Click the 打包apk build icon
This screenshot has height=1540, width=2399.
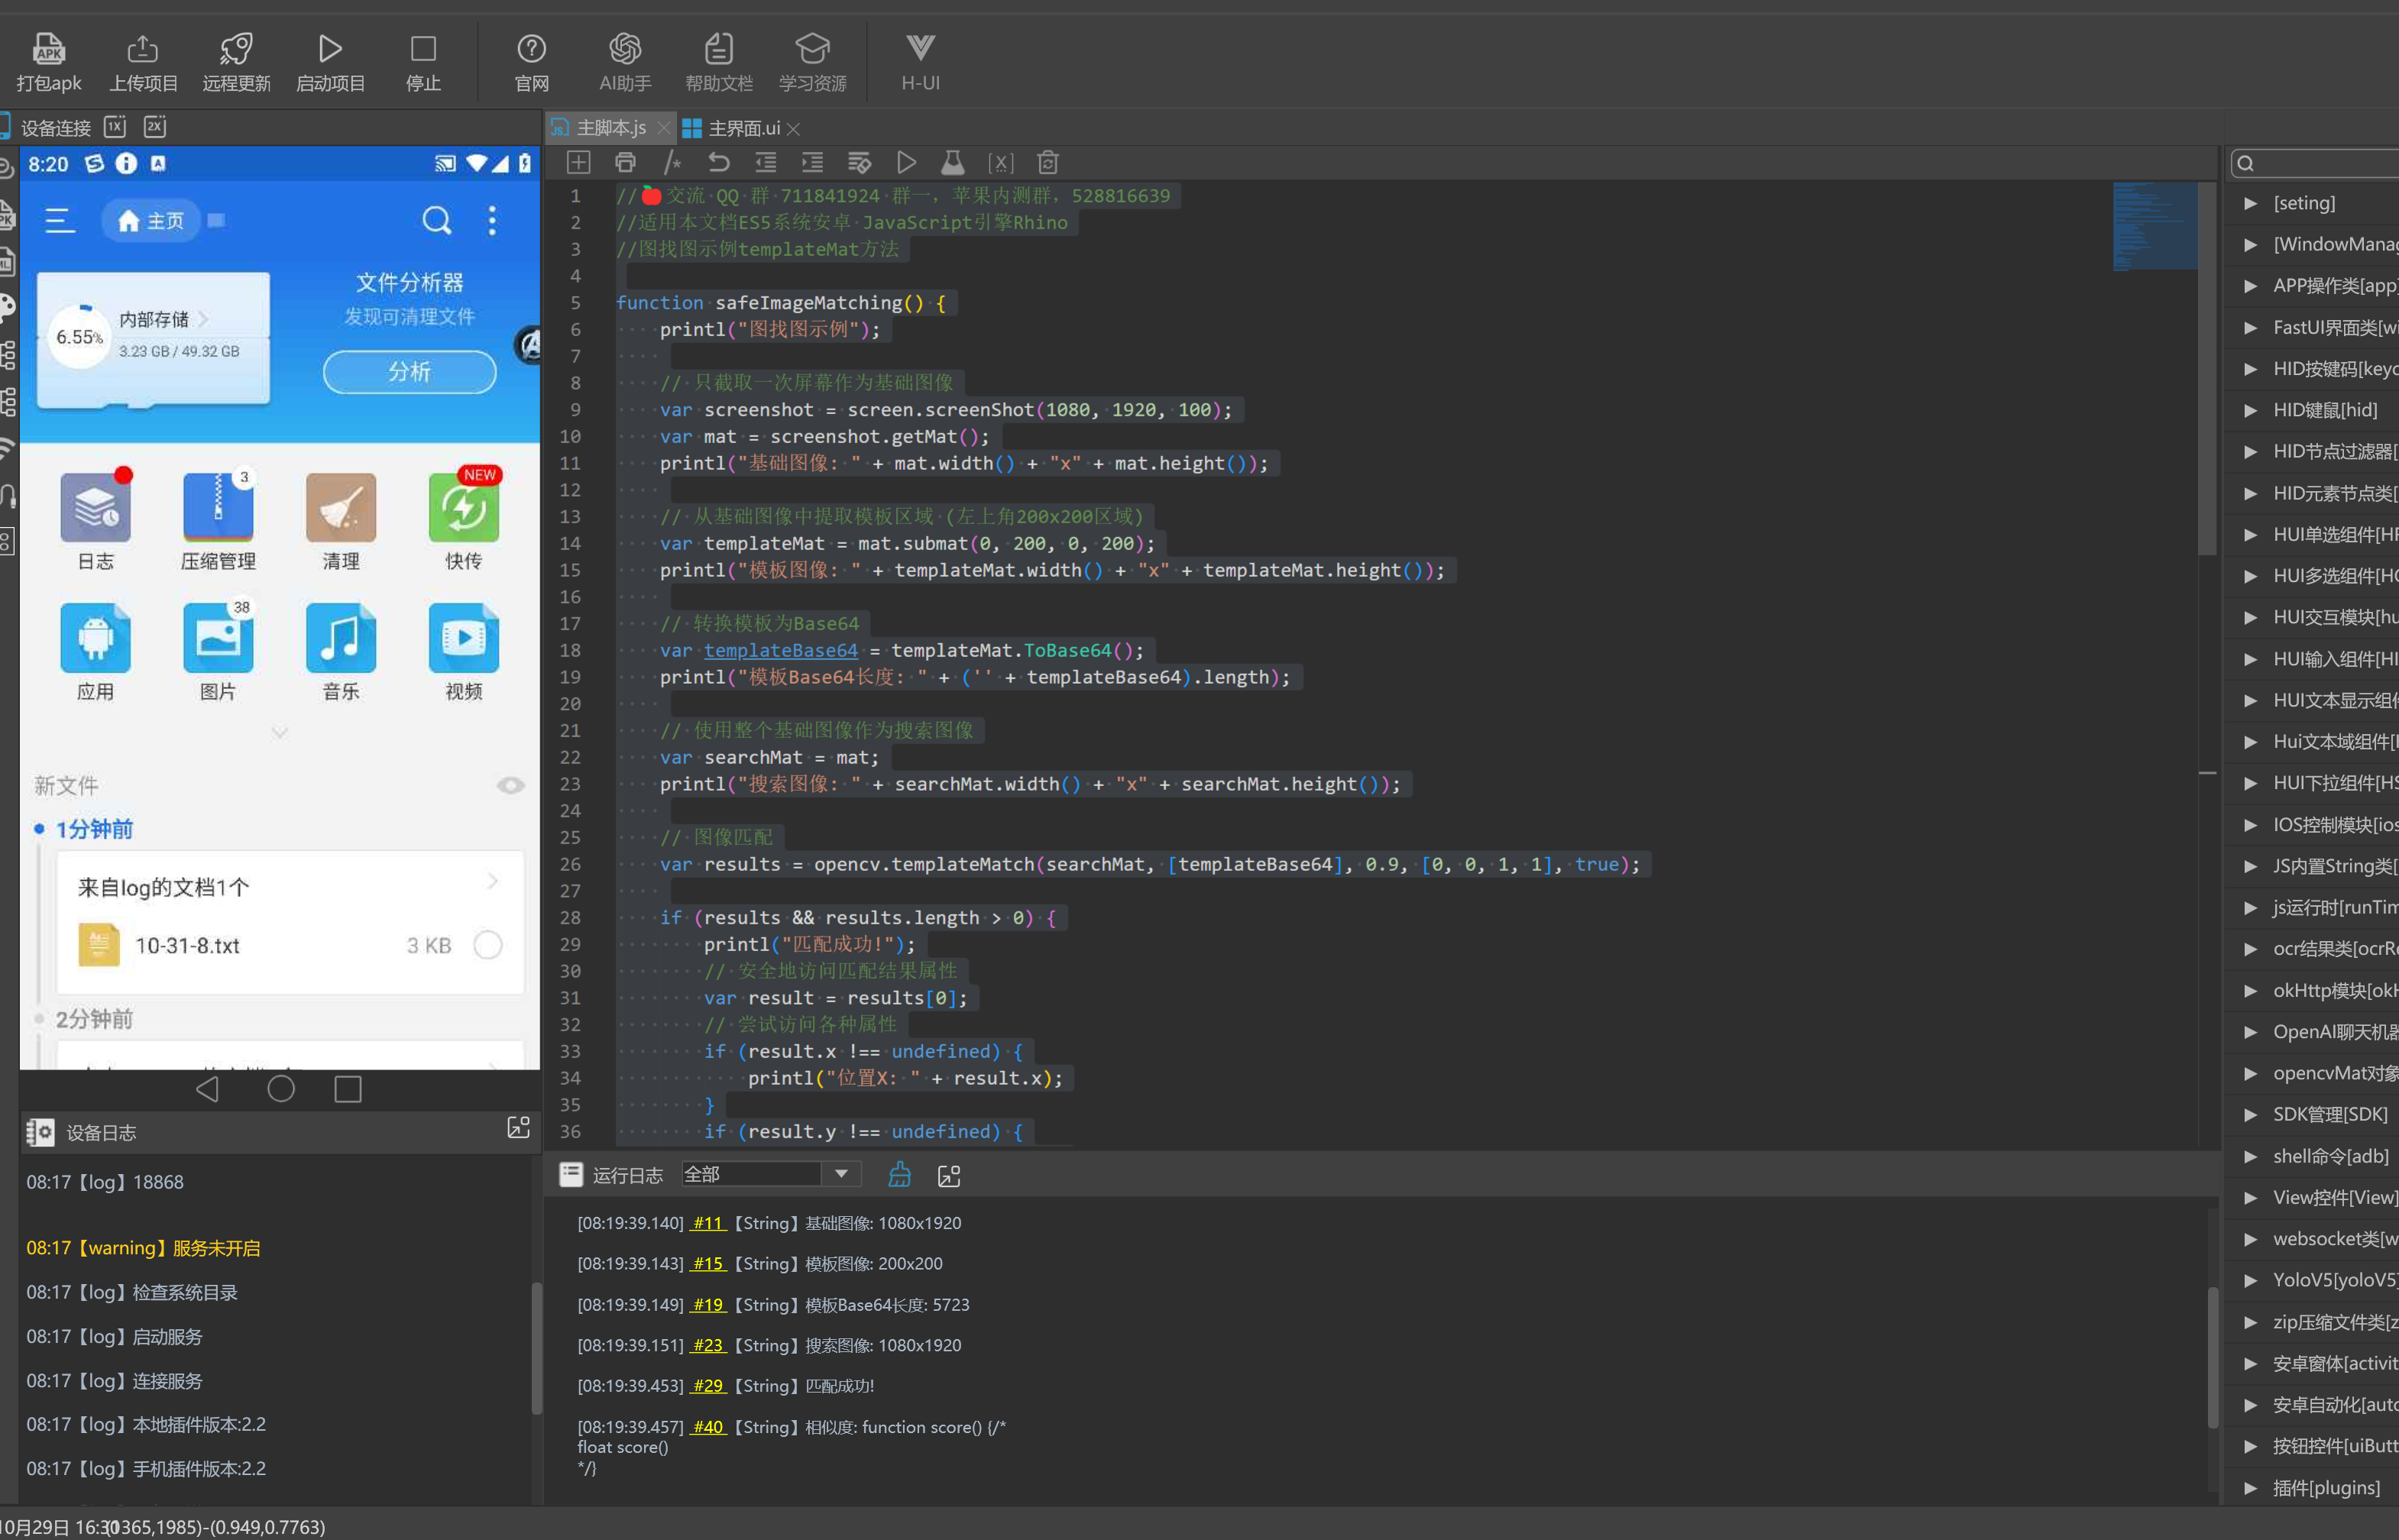pos(48,49)
